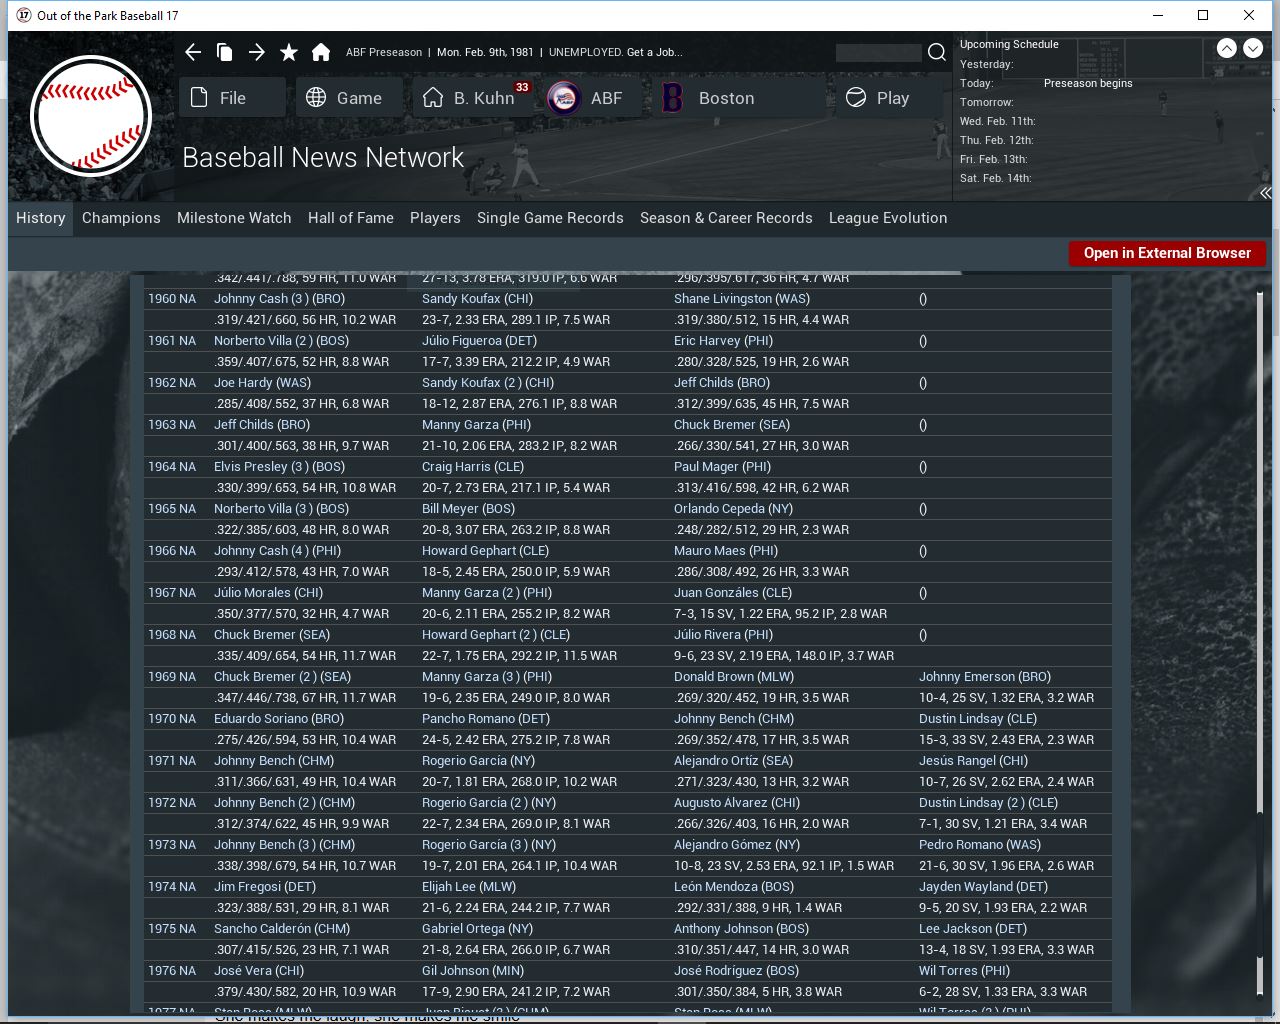The width and height of the screenshot is (1280, 1024).
Task: Click the forward navigation arrow
Action: pos(257,52)
